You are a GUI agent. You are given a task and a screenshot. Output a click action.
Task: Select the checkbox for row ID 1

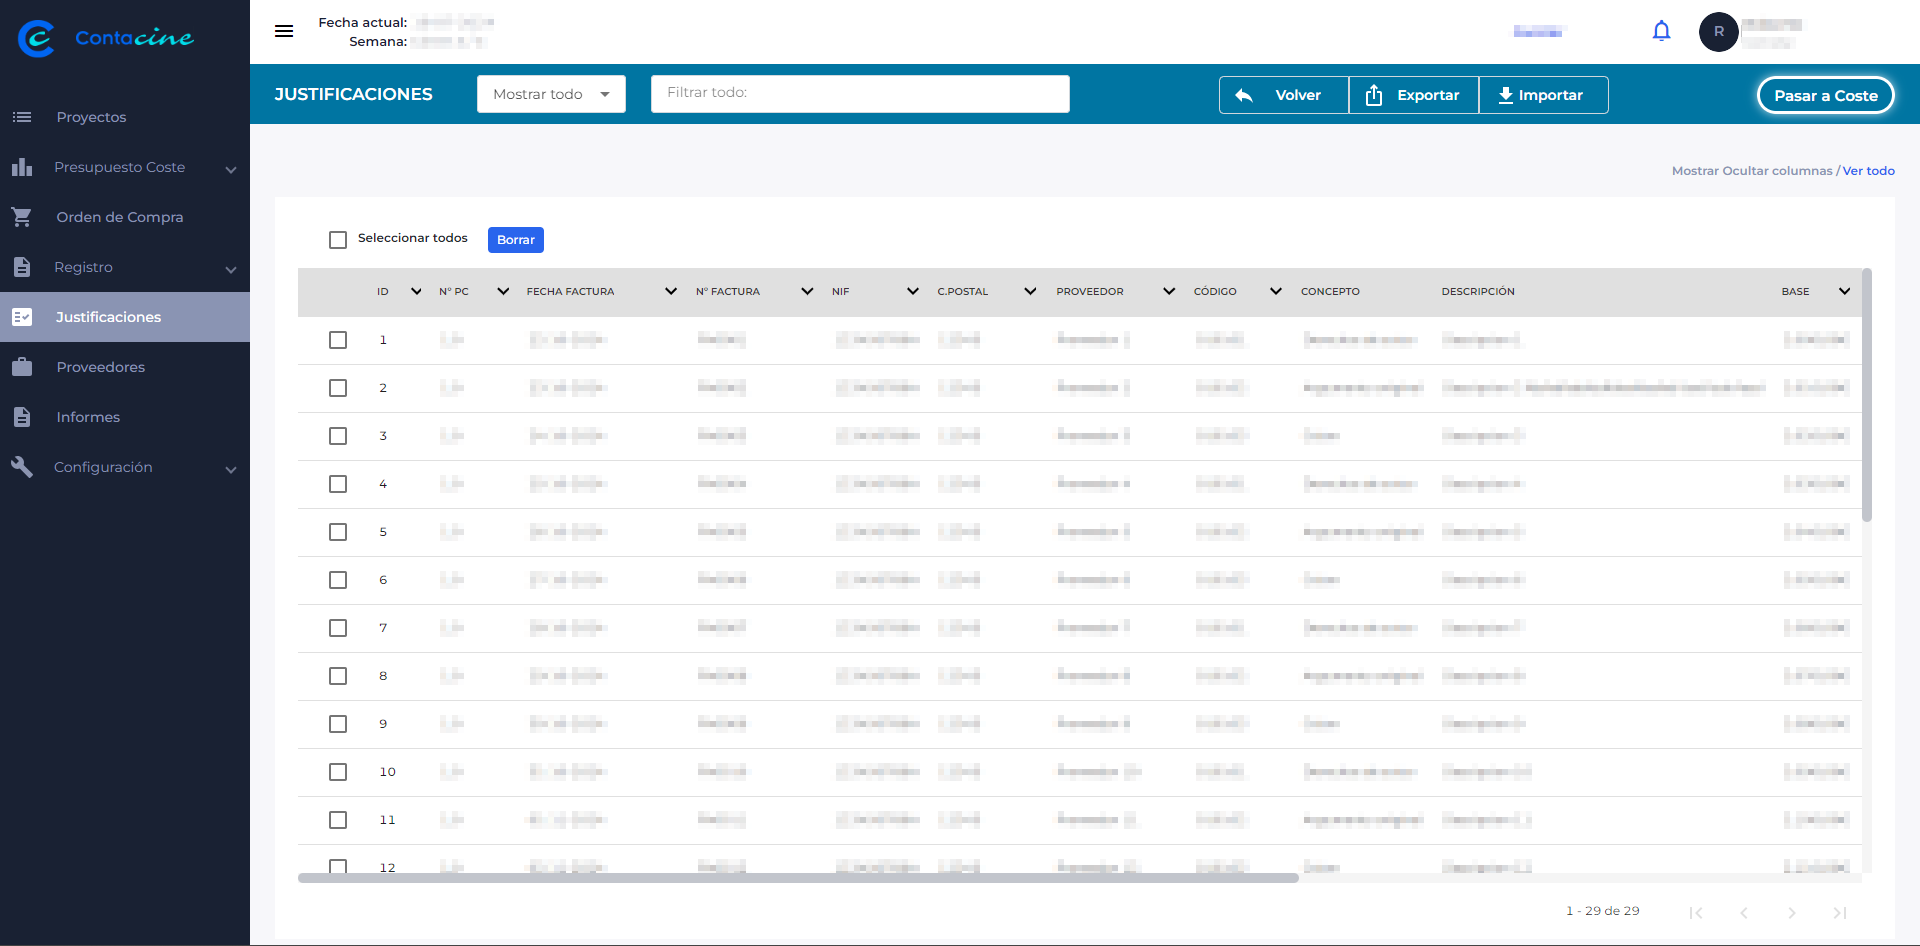coord(338,340)
